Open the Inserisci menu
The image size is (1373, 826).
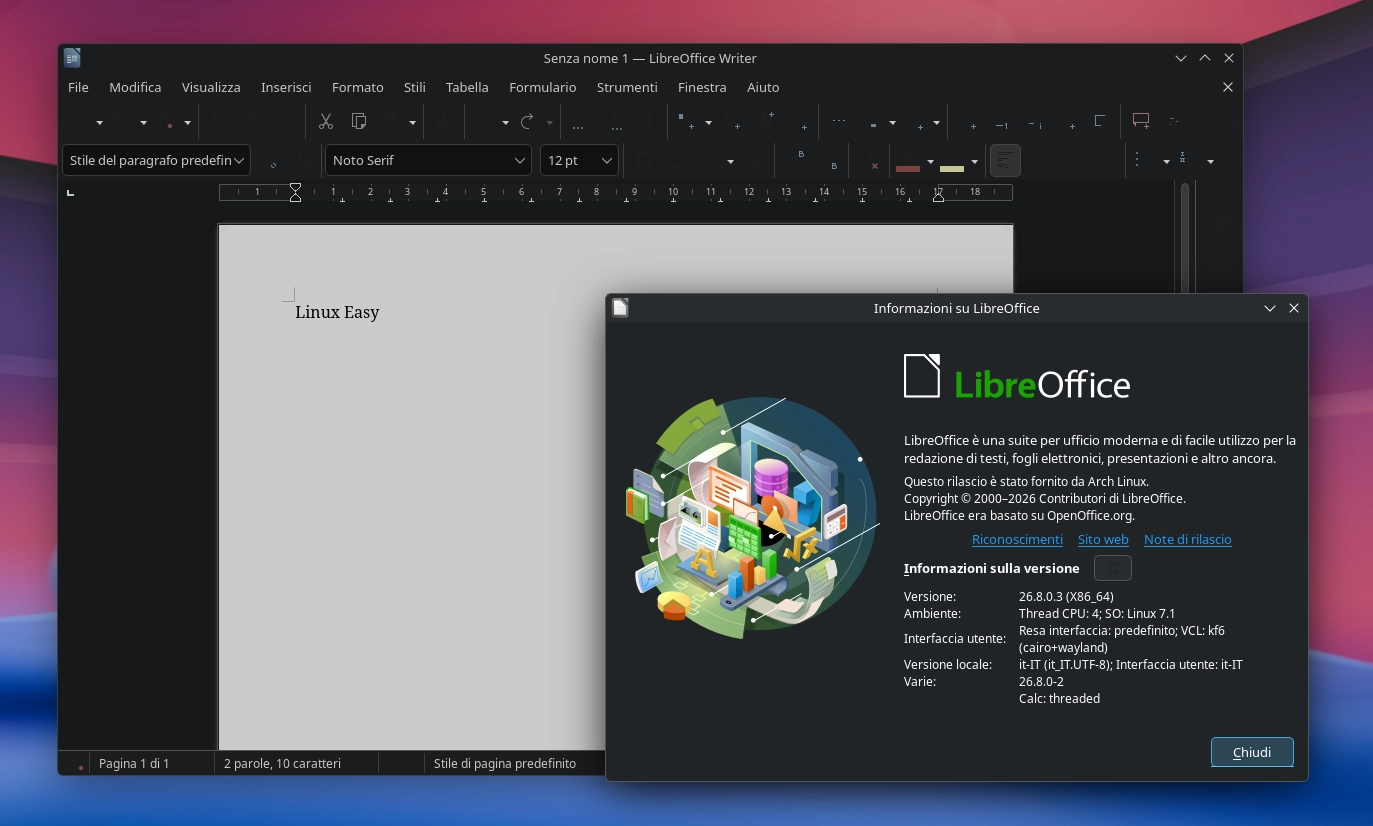tap(286, 87)
